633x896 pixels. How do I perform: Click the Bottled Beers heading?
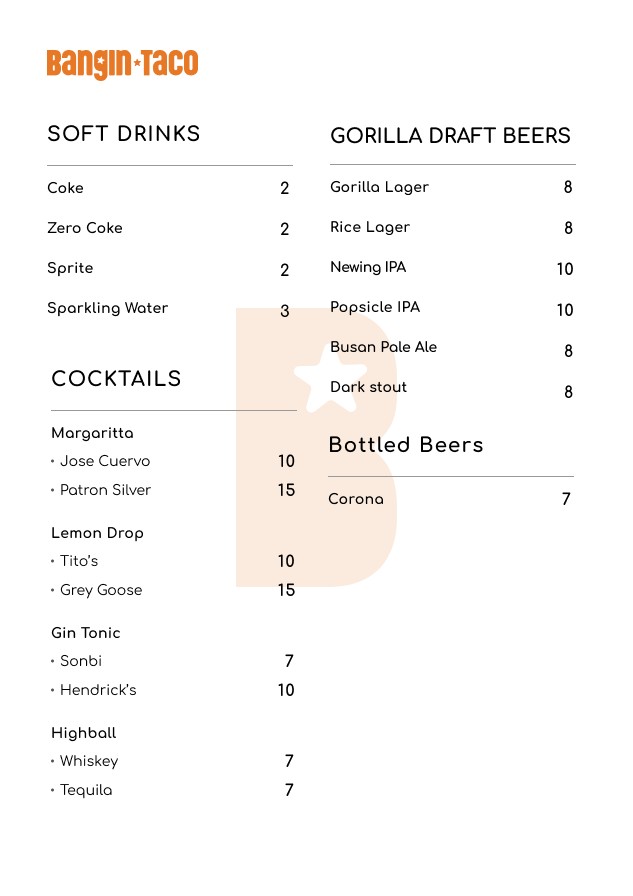406,445
